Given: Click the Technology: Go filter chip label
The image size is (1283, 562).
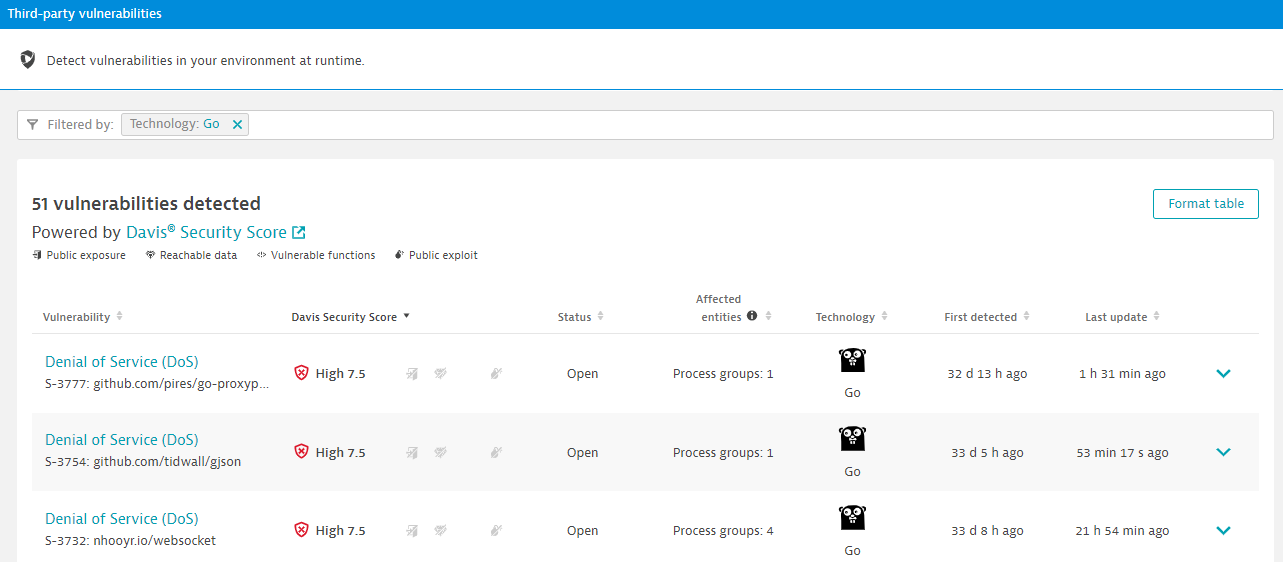Looking at the screenshot, I should point(175,125).
